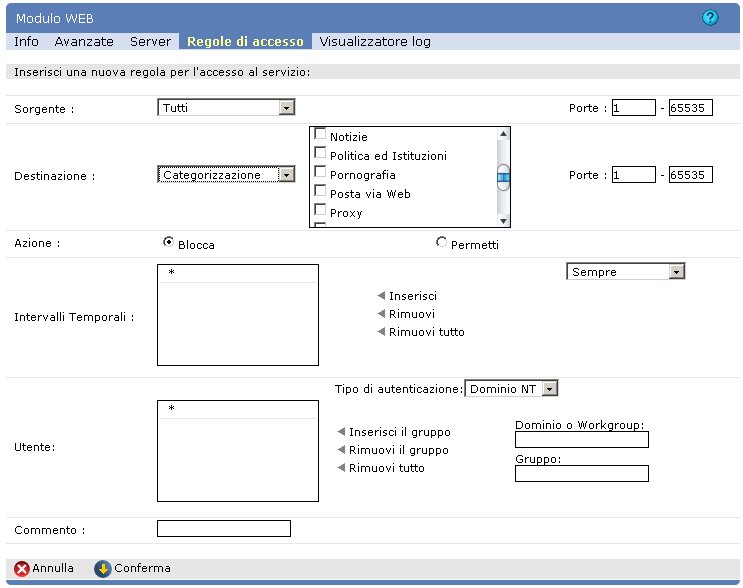Click the Conferma confirm arrow icon
The image size is (743, 588).
point(102,568)
